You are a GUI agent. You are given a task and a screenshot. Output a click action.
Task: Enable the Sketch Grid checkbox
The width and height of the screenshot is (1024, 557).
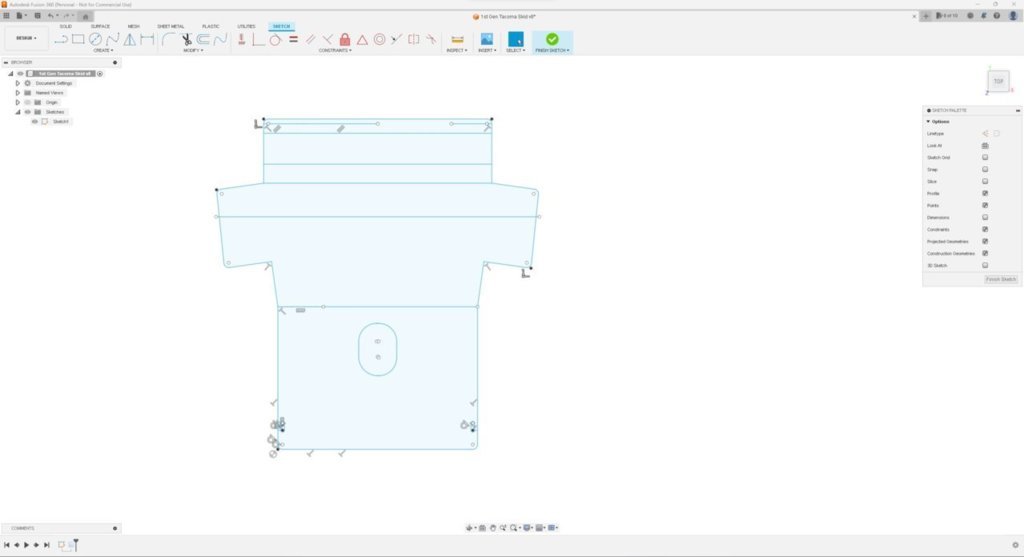tap(985, 157)
